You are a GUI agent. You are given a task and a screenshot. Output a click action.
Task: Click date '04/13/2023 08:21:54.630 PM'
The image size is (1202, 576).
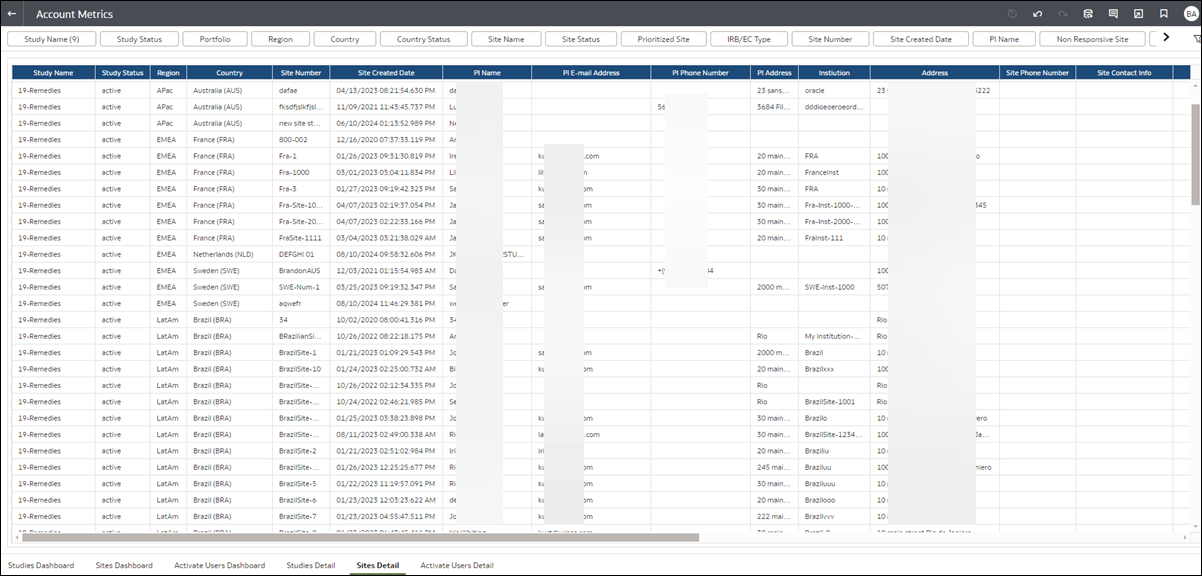pyautogui.click(x=386, y=90)
